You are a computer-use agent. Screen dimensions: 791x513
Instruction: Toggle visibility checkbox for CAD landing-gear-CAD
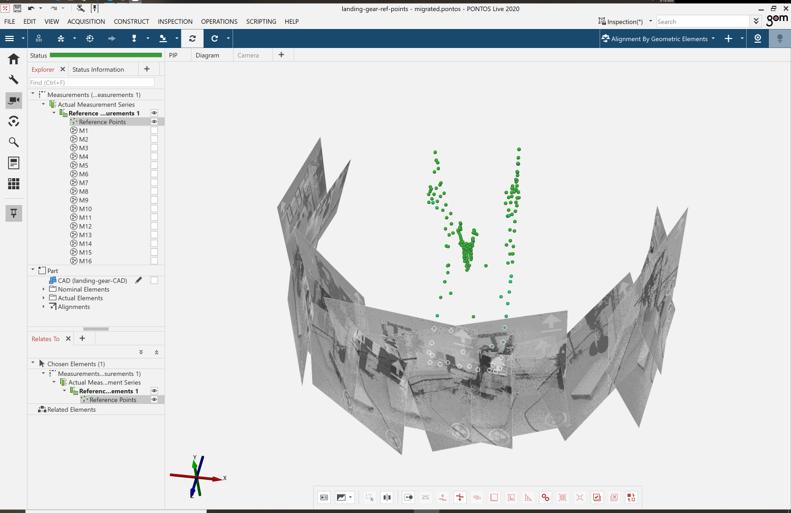pos(154,280)
